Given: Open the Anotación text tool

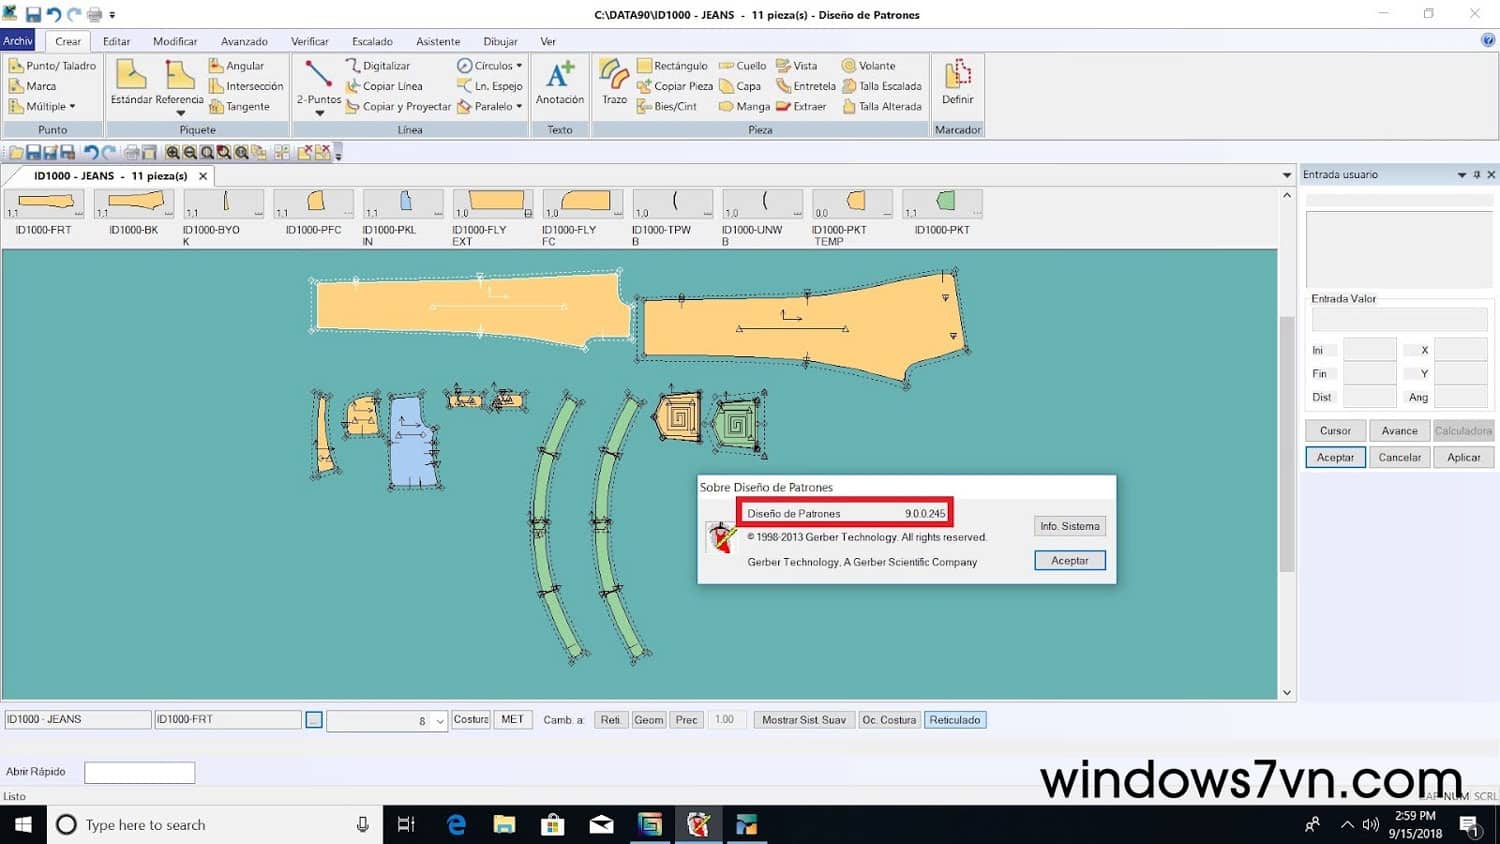Looking at the screenshot, I should point(560,82).
